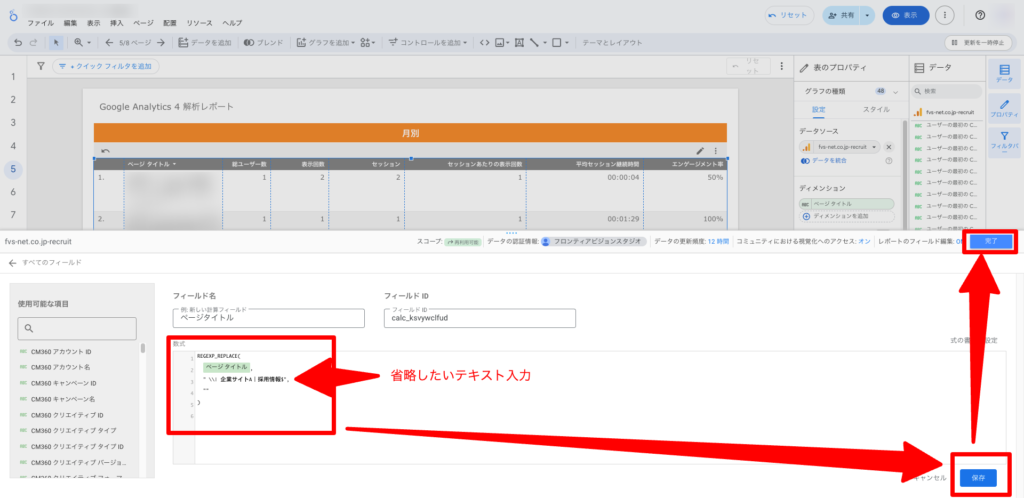Click the undo arrow in the toolbar
Screen dimensions: 1024x498
point(16,43)
